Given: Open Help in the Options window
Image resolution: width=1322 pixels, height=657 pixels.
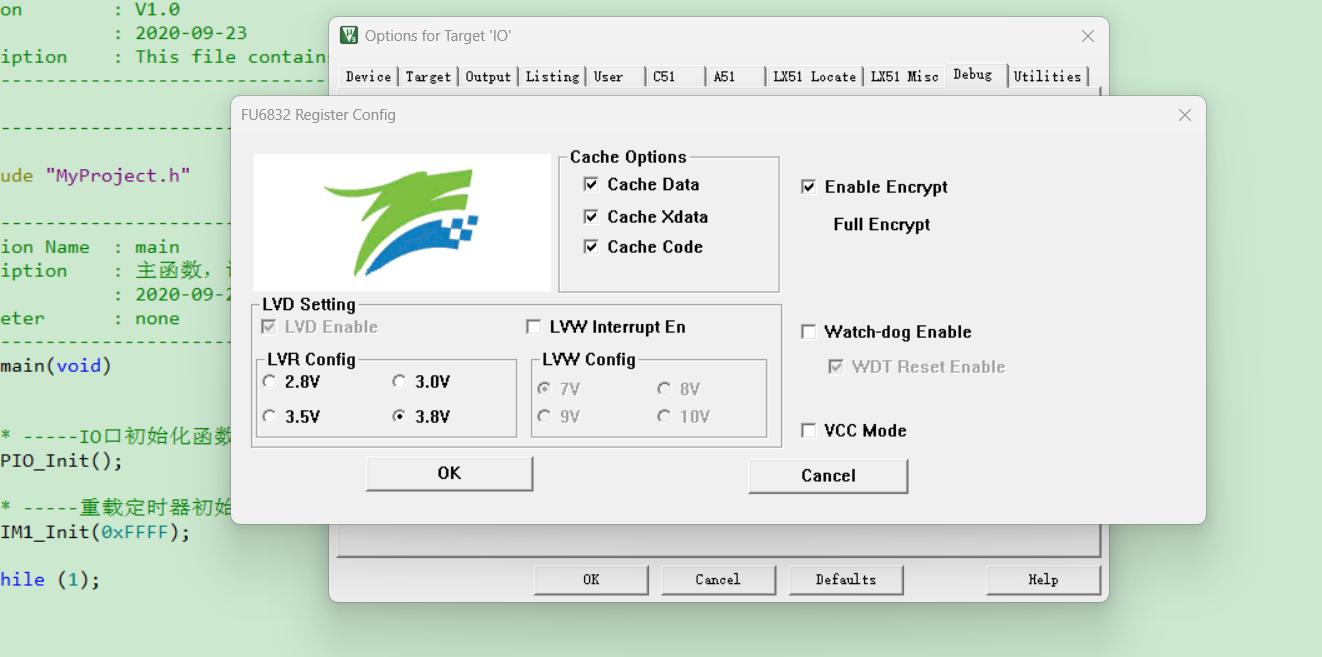Looking at the screenshot, I should tap(1043, 579).
